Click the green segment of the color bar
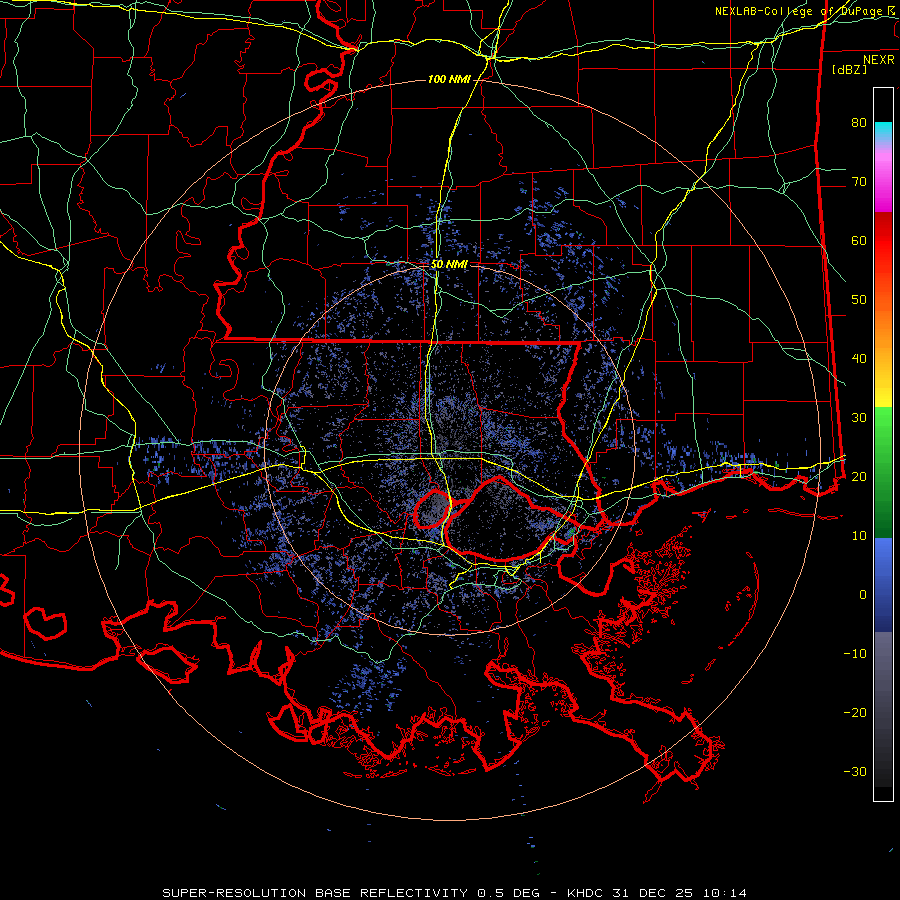 click(x=883, y=472)
